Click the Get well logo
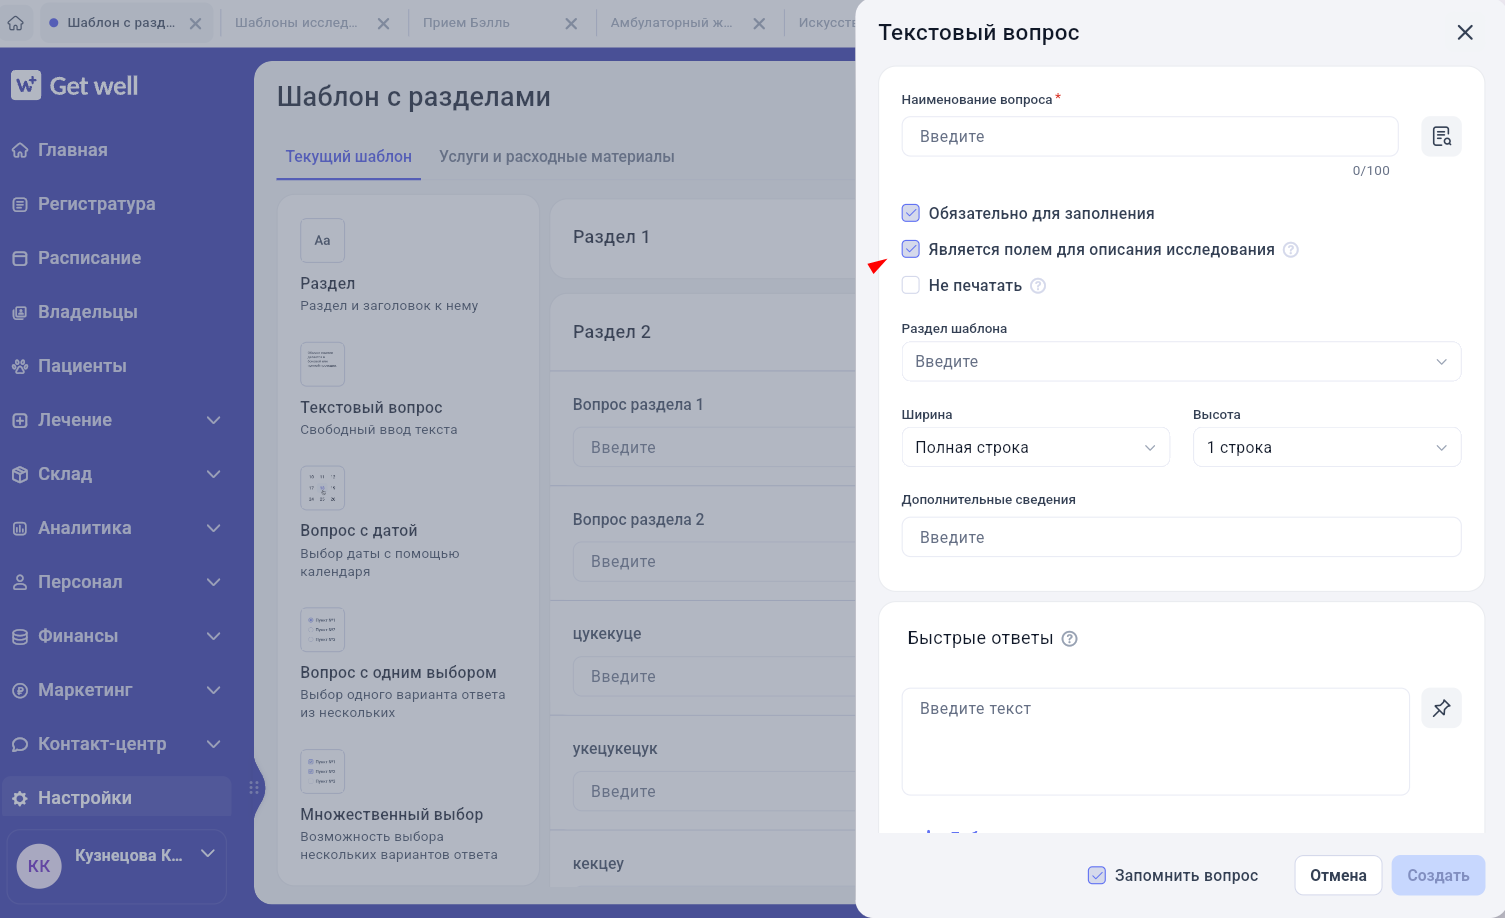The width and height of the screenshot is (1505, 918). point(75,86)
